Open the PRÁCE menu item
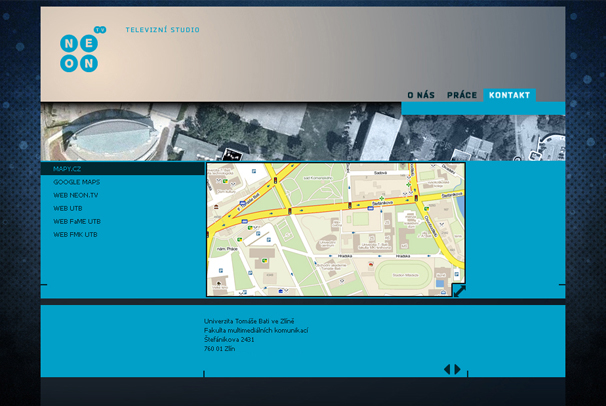Viewport: 606px width, 406px height. click(x=461, y=95)
